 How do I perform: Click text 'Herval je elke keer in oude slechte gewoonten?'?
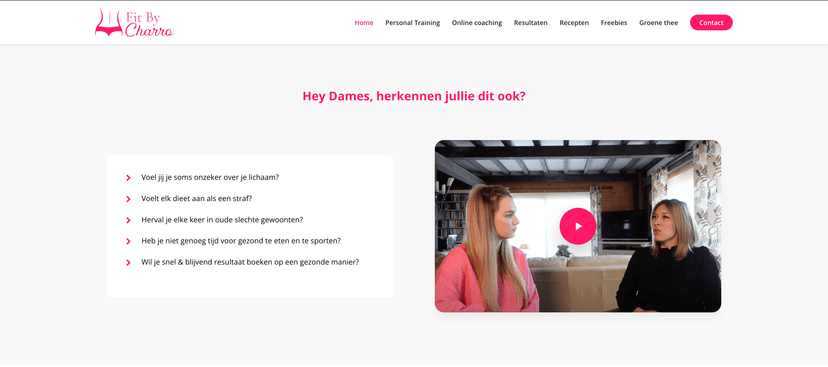(x=222, y=220)
